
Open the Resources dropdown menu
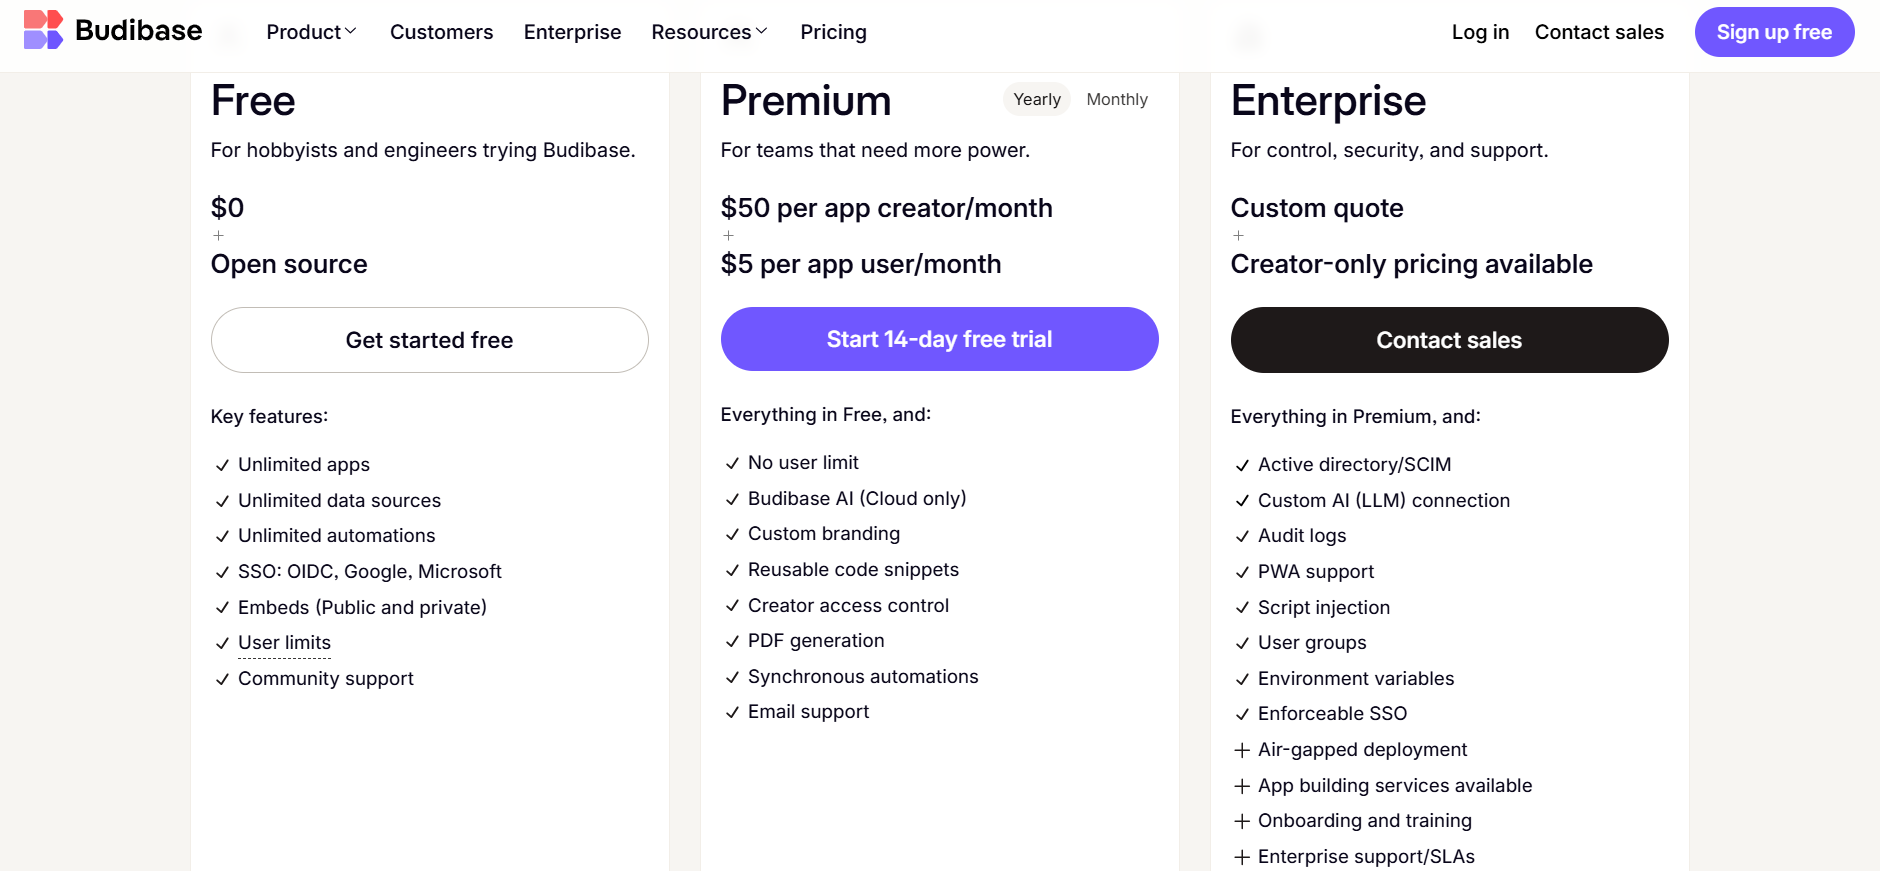coord(709,32)
